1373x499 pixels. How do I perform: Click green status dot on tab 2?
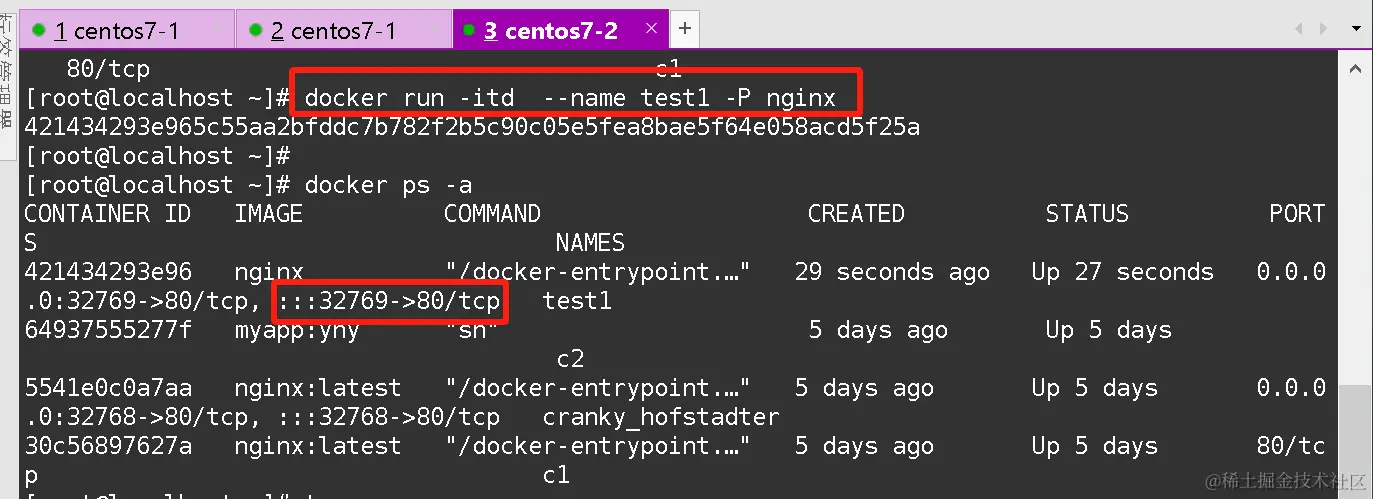(256, 30)
